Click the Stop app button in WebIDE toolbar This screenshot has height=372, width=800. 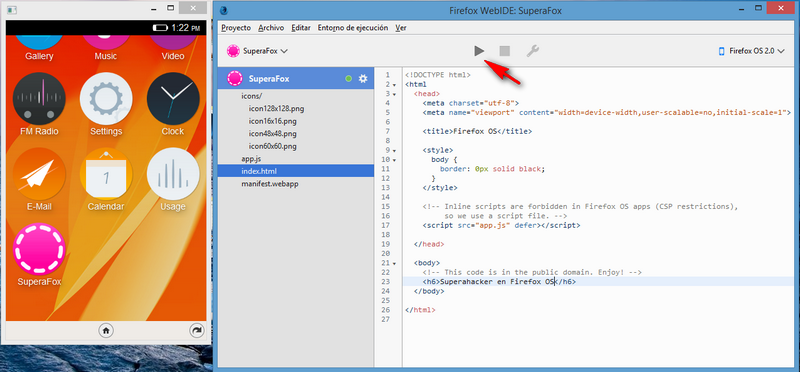click(505, 51)
